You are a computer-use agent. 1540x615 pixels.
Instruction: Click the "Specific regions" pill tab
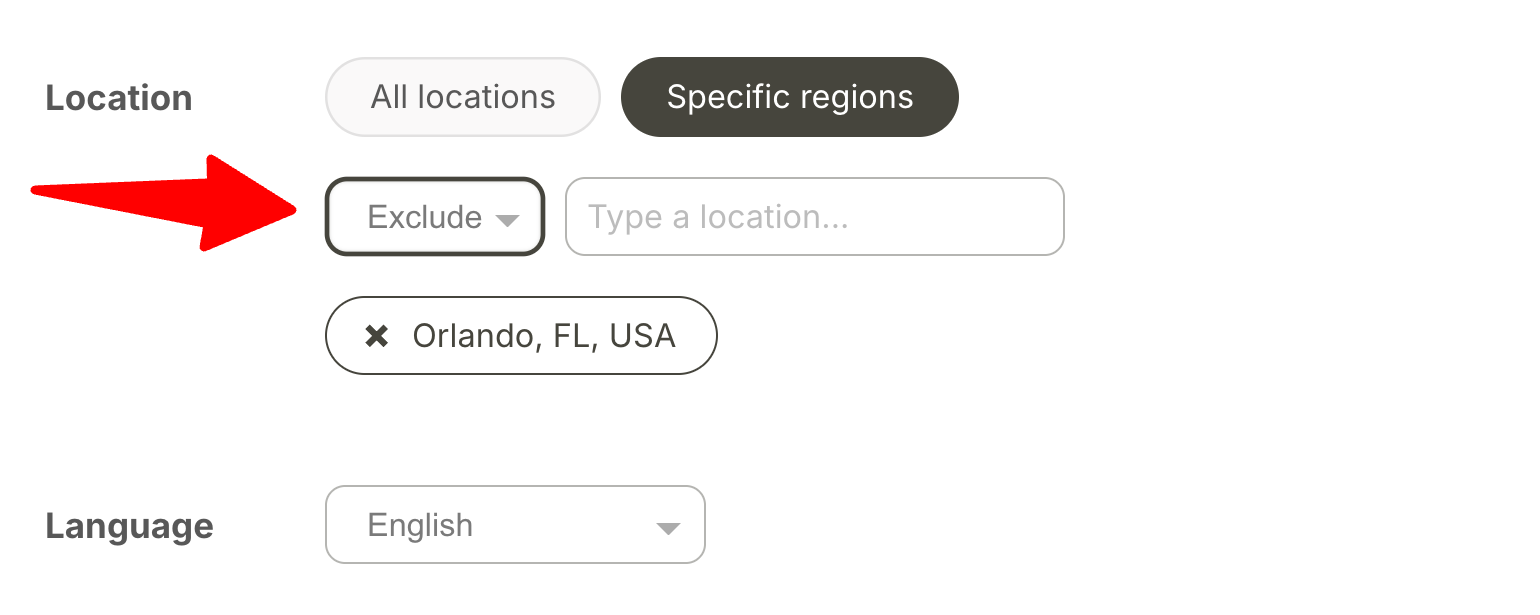pos(789,97)
